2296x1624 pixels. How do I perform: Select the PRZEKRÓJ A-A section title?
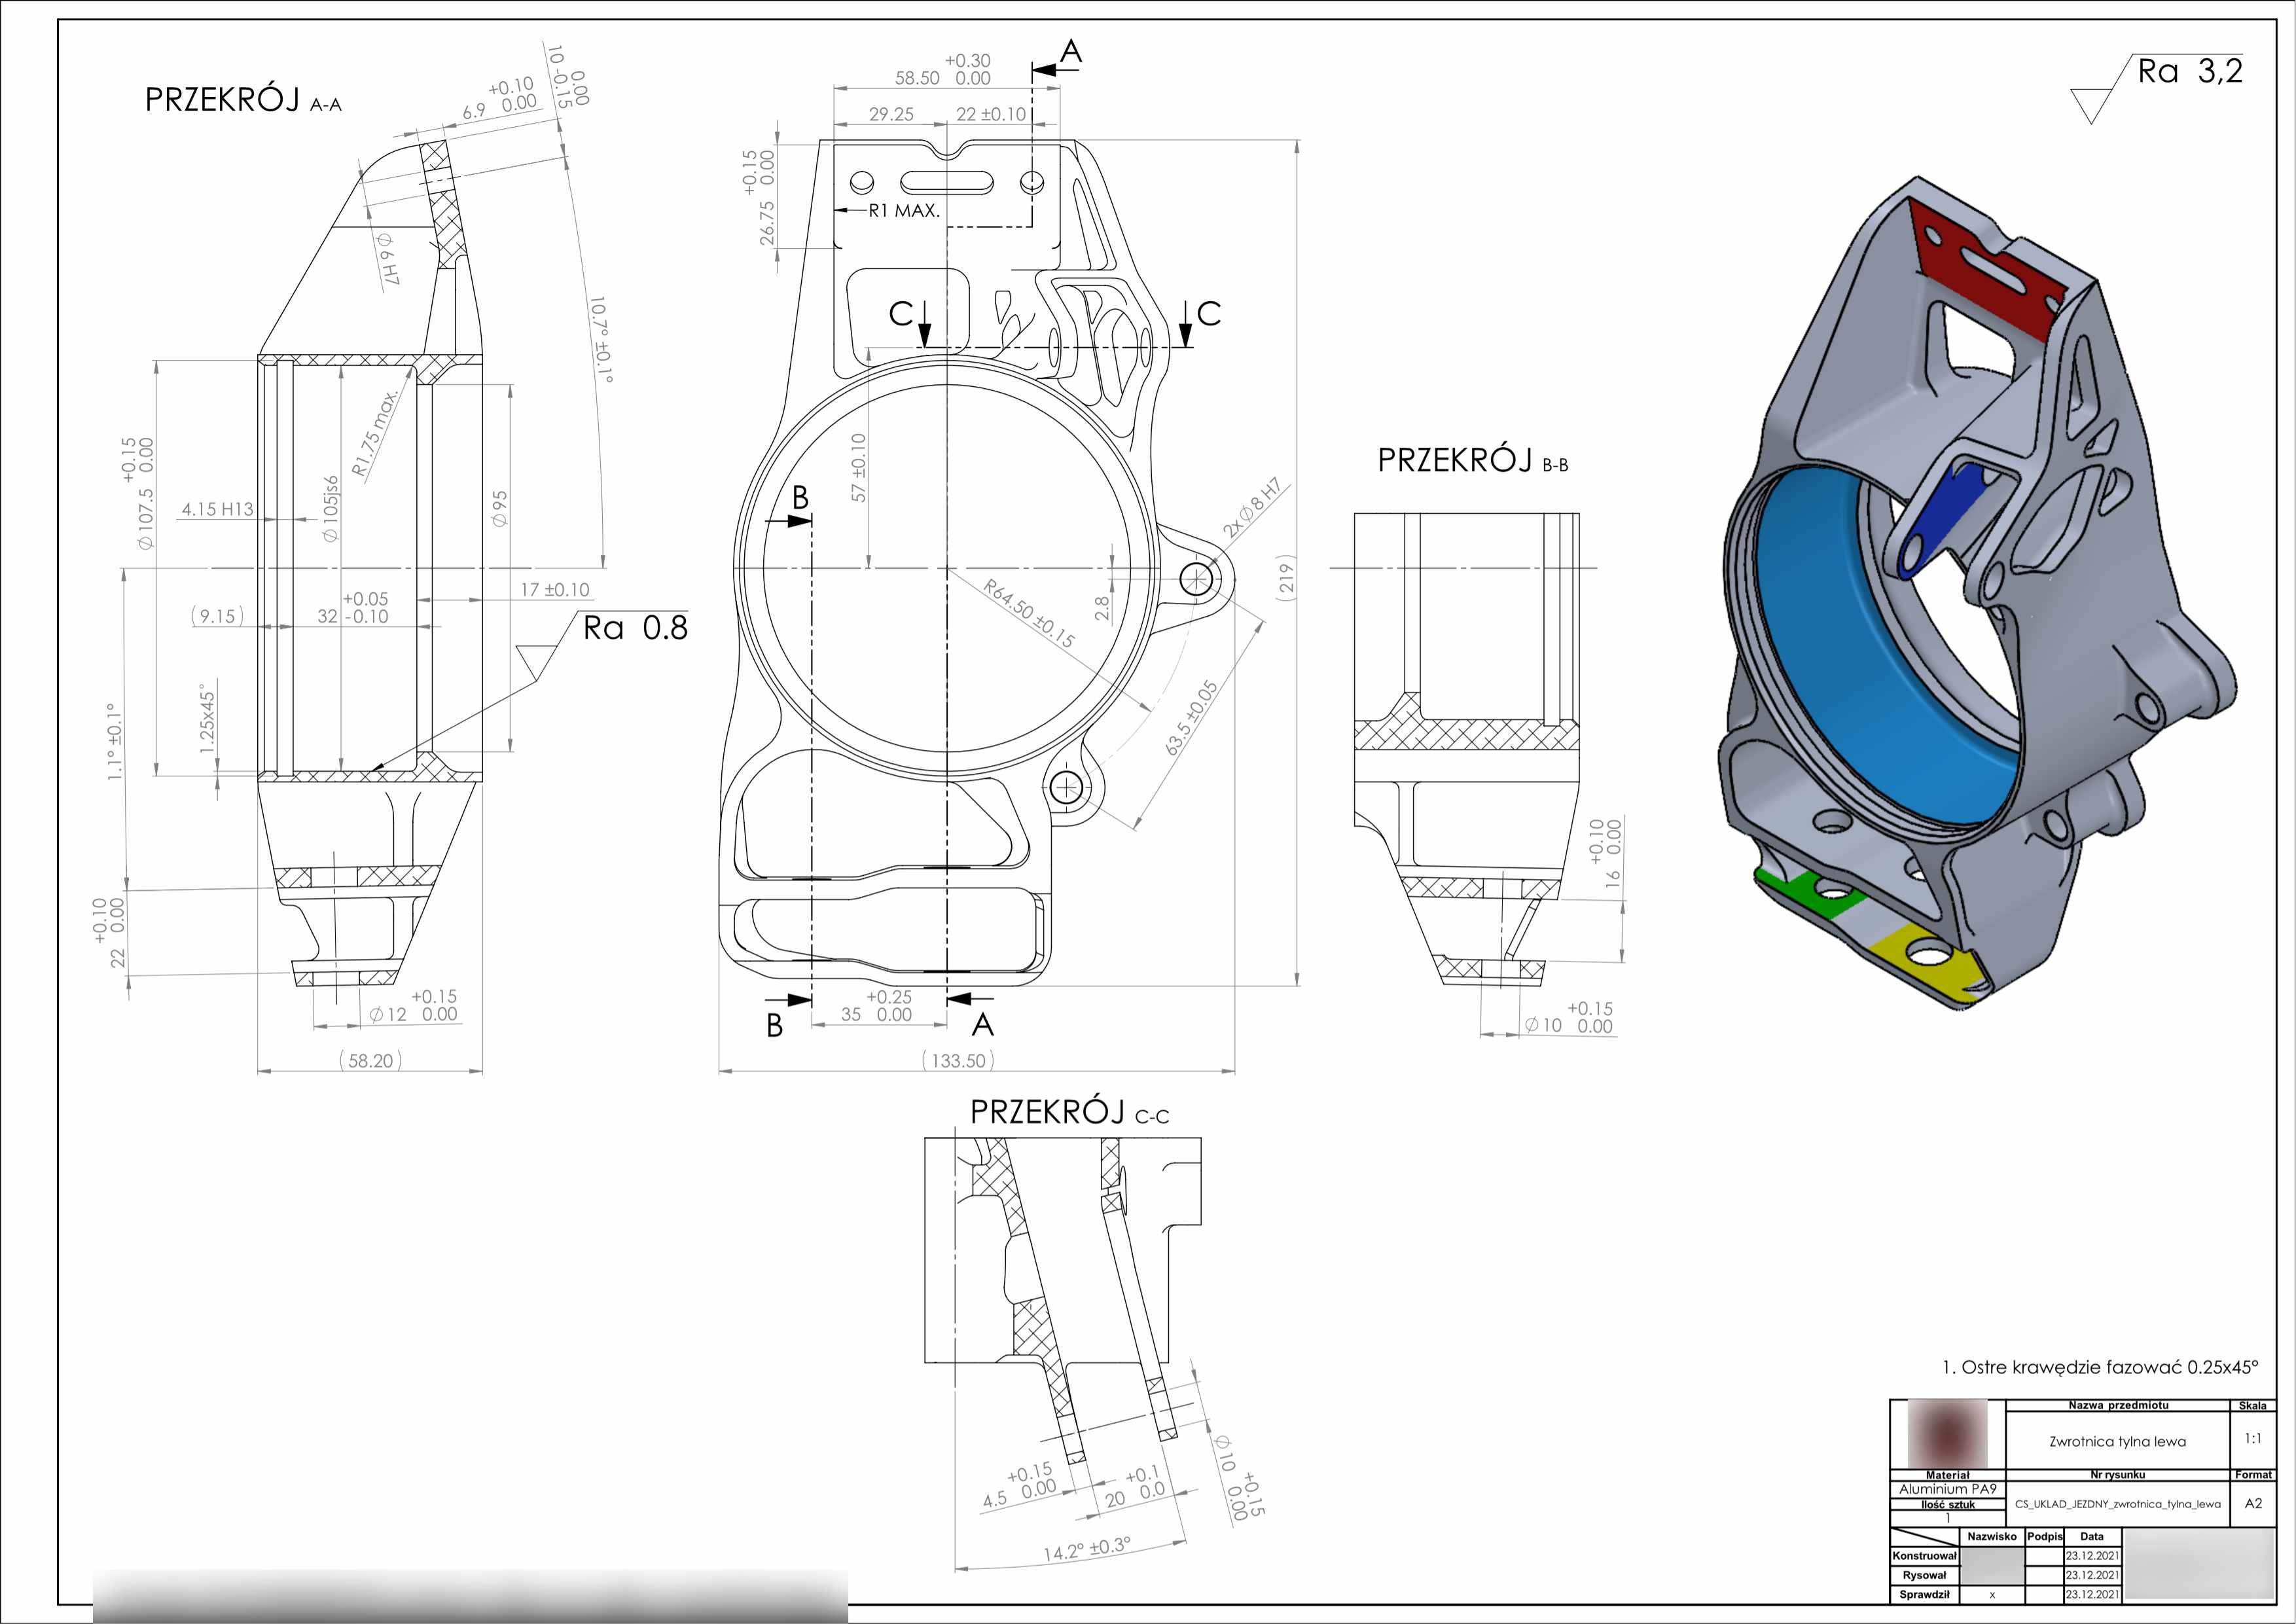[x=243, y=100]
